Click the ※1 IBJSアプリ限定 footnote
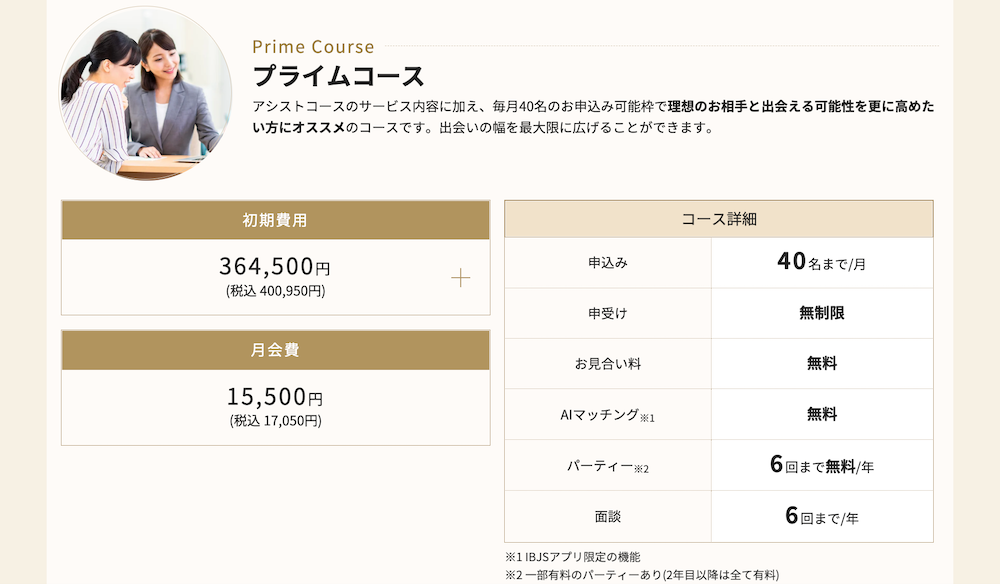The image size is (1000, 584). [572, 557]
